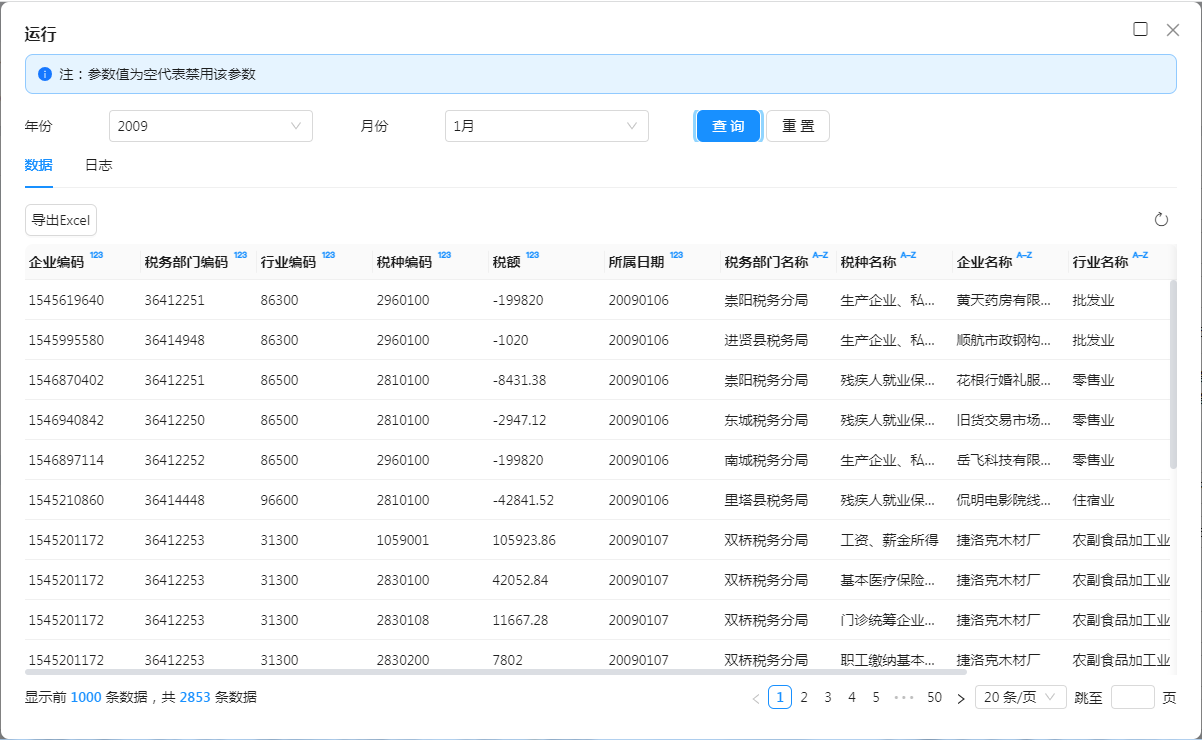
Task: Expand the 月份 dropdown showing 1月
Action: (x=546, y=126)
